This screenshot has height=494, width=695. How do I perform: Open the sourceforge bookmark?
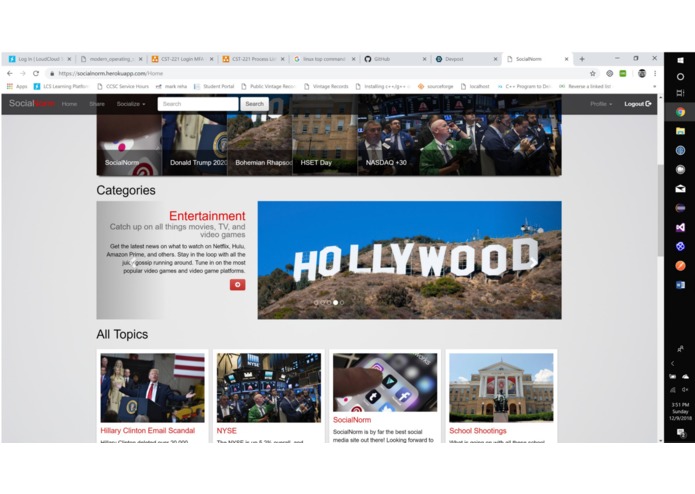pyautogui.click(x=435, y=86)
